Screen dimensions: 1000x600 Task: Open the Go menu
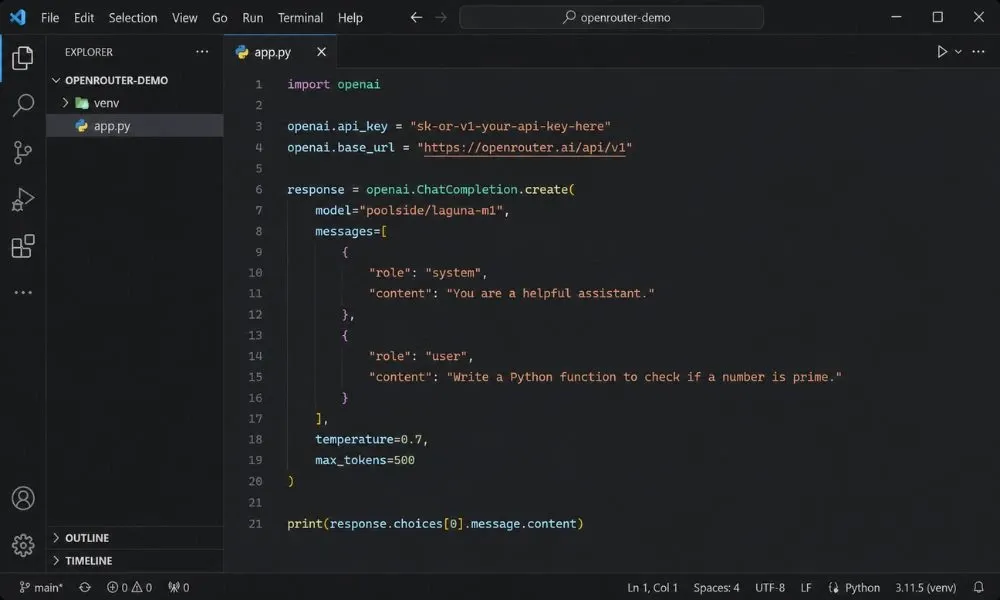(219, 17)
